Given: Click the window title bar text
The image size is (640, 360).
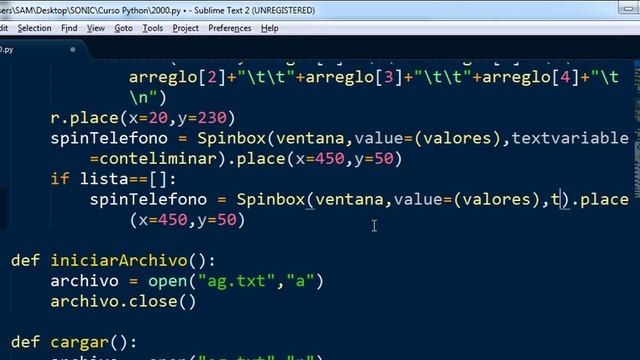Looking at the screenshot, I should point(158,10).
